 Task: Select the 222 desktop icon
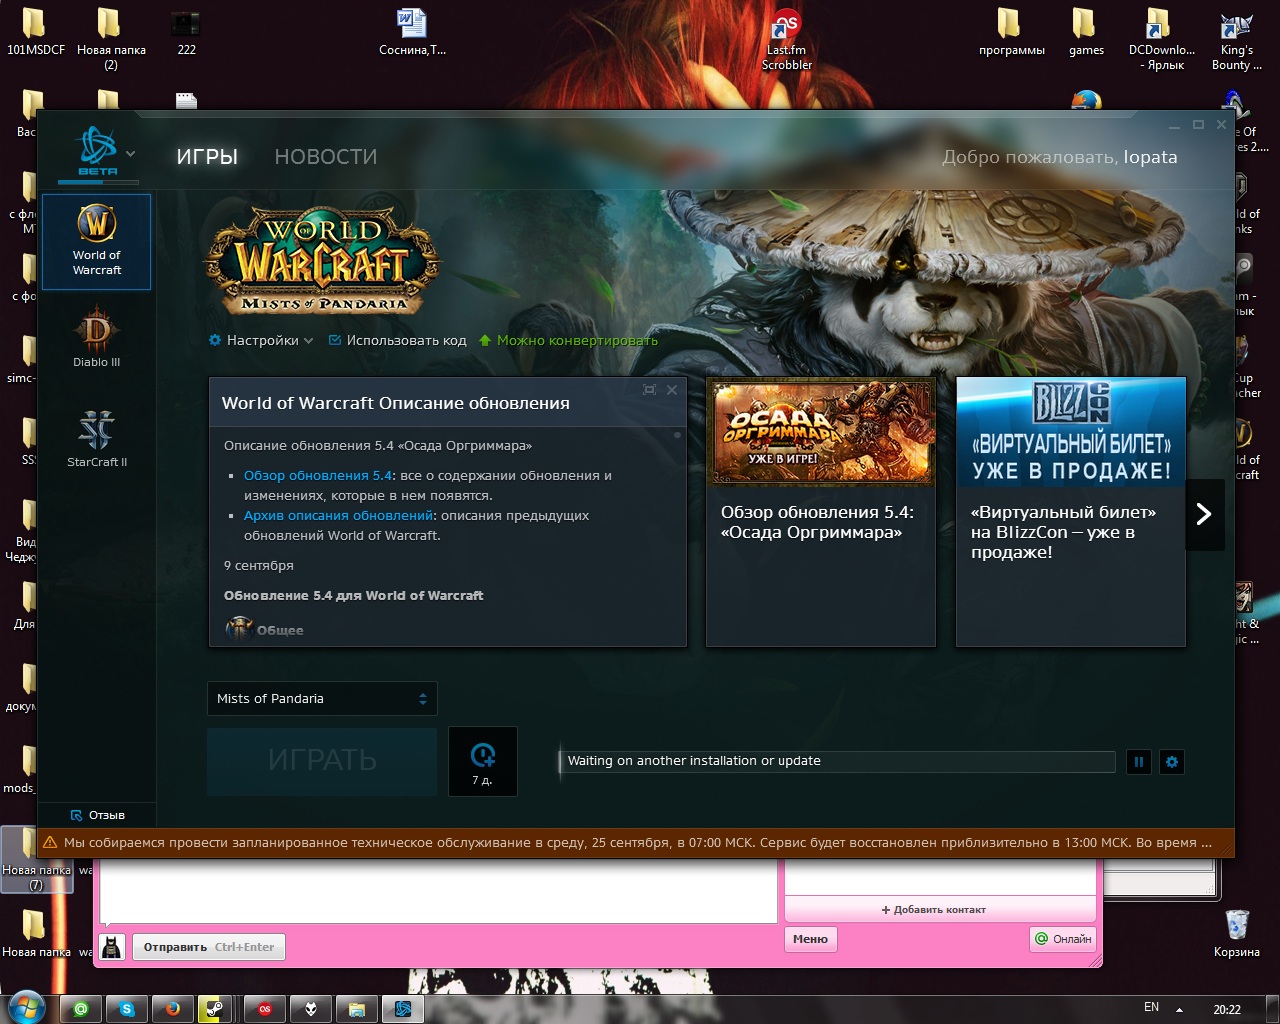186,31
